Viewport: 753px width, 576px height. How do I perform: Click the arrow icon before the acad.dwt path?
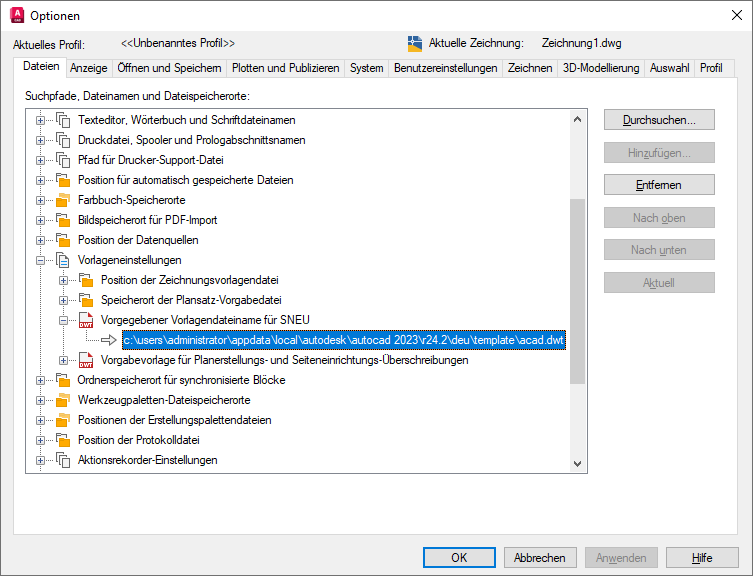(x=109, y=340)
